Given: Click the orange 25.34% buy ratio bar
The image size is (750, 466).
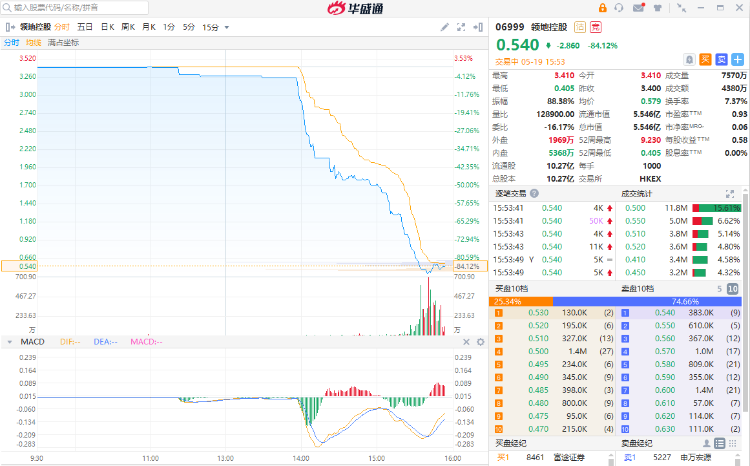Looking at the screenshot, I should tap(521, 301).
